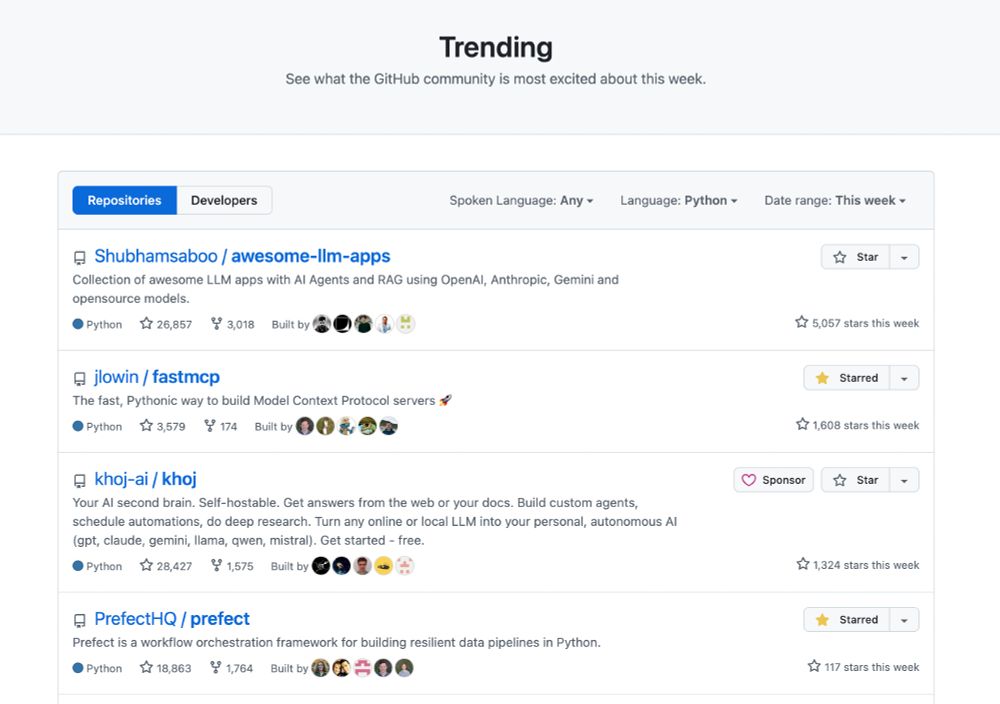
Task: Click the prefect workflow orchestration description
Action: (337, 642)
